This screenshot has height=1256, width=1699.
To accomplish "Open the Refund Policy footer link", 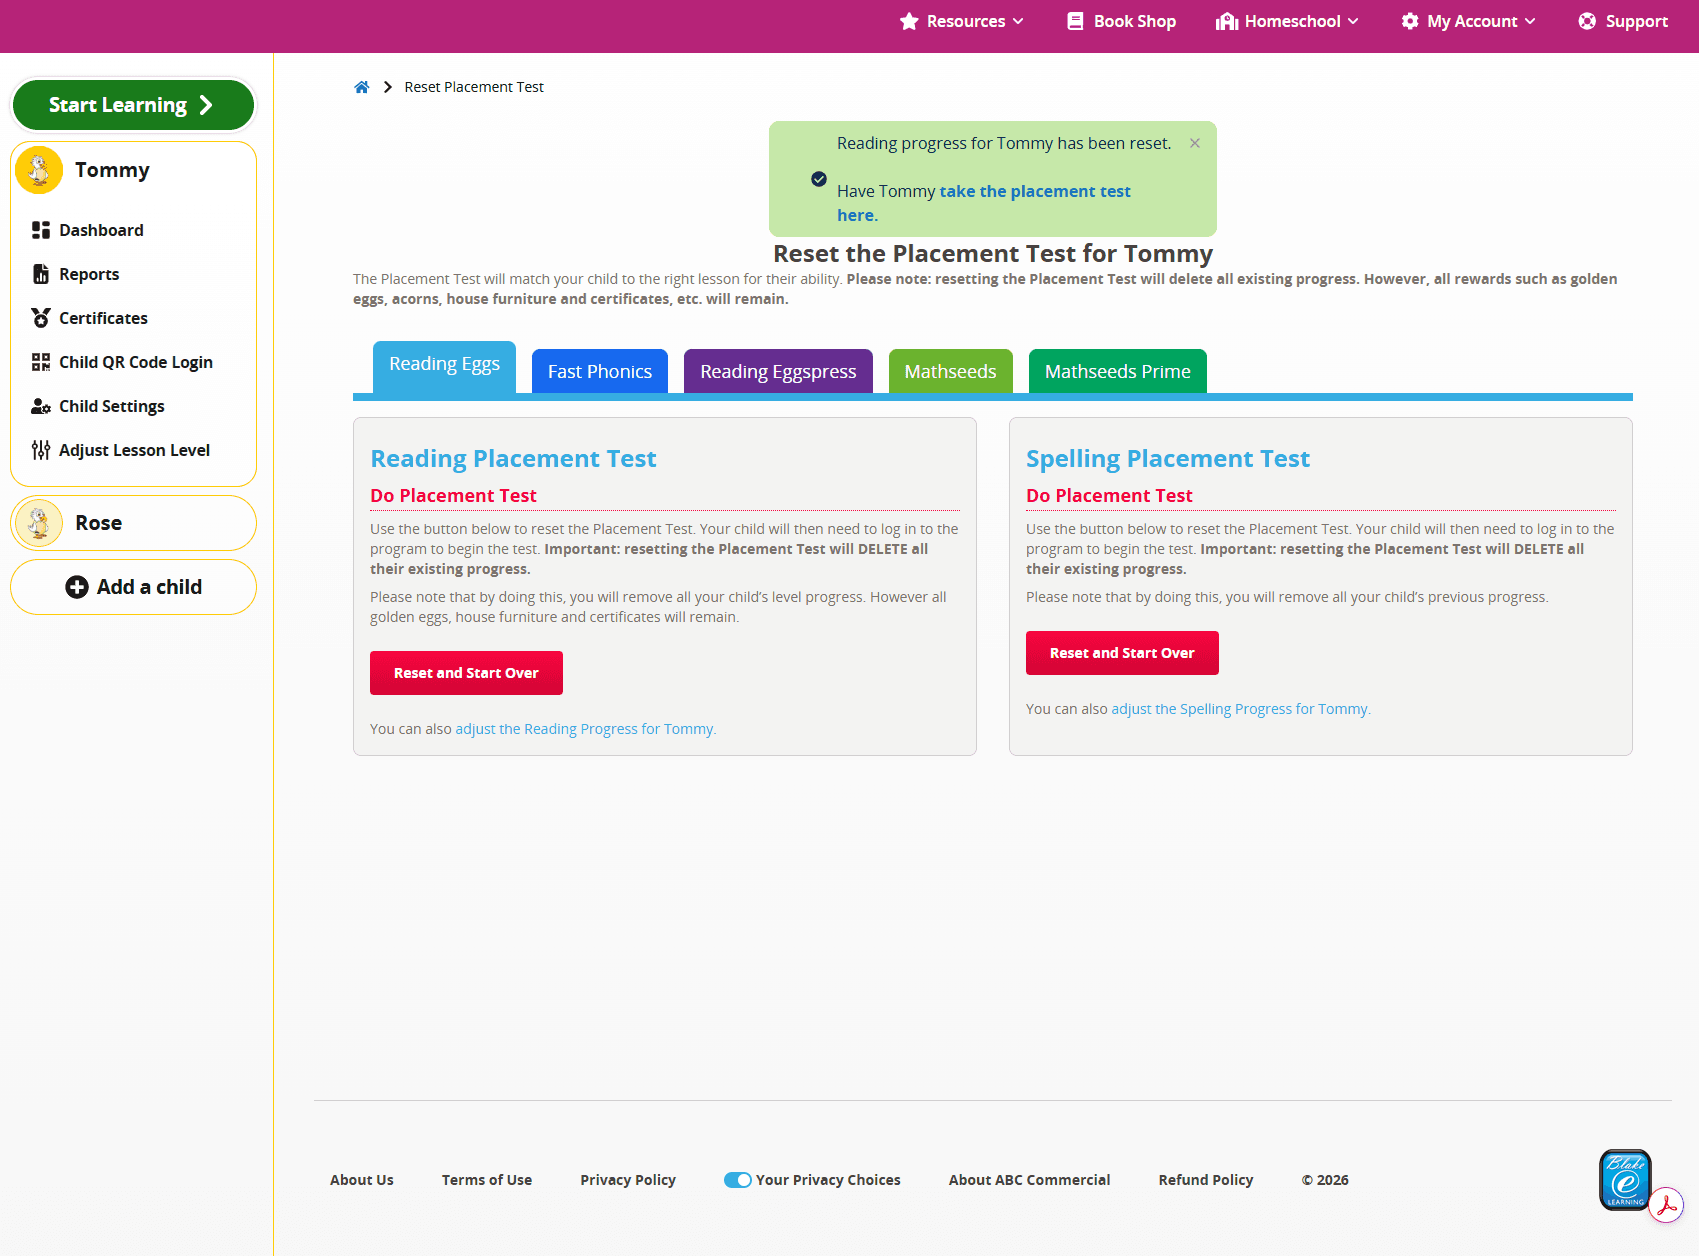I will [x=1206, y=1180].
